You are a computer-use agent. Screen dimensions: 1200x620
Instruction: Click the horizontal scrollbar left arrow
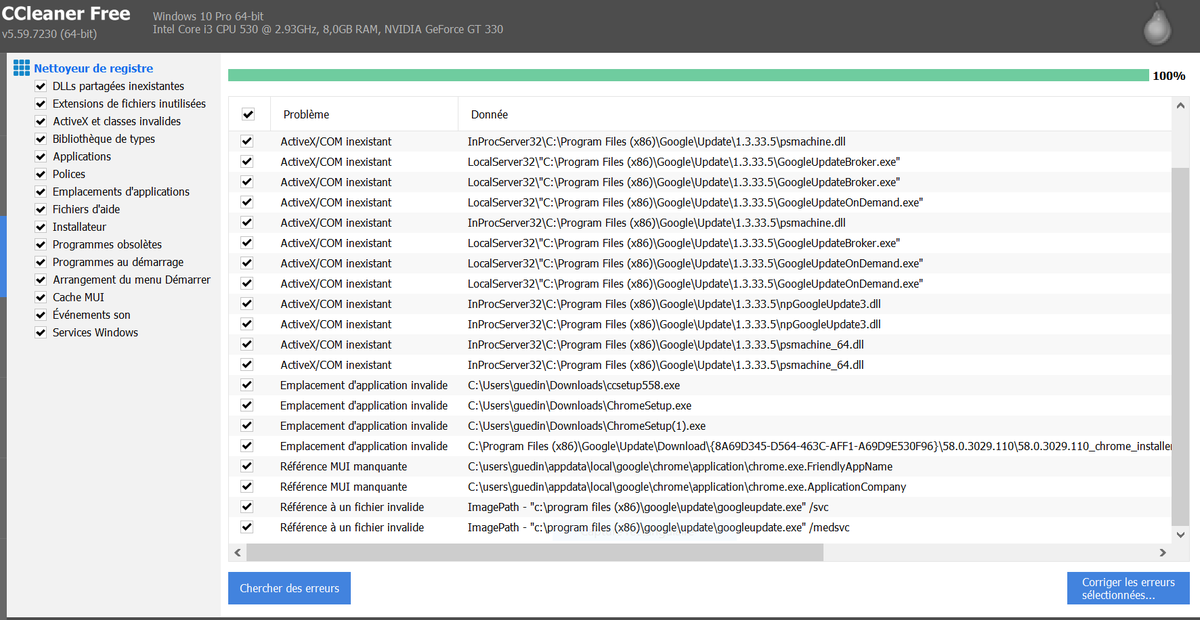(237, 552)
